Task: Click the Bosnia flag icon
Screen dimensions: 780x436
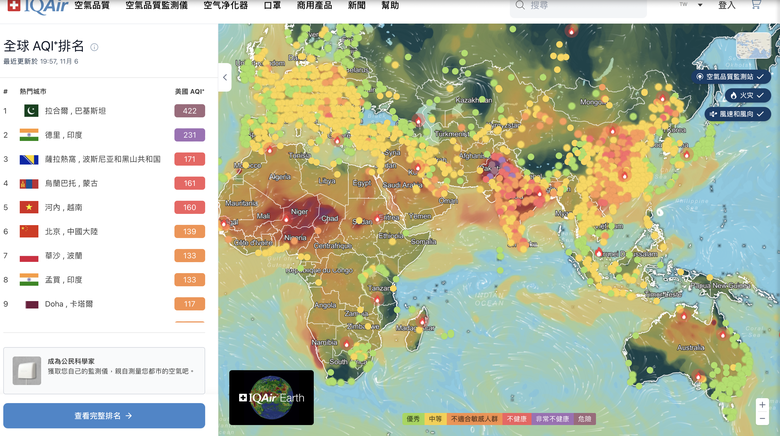Action: [x=29, y=159]
